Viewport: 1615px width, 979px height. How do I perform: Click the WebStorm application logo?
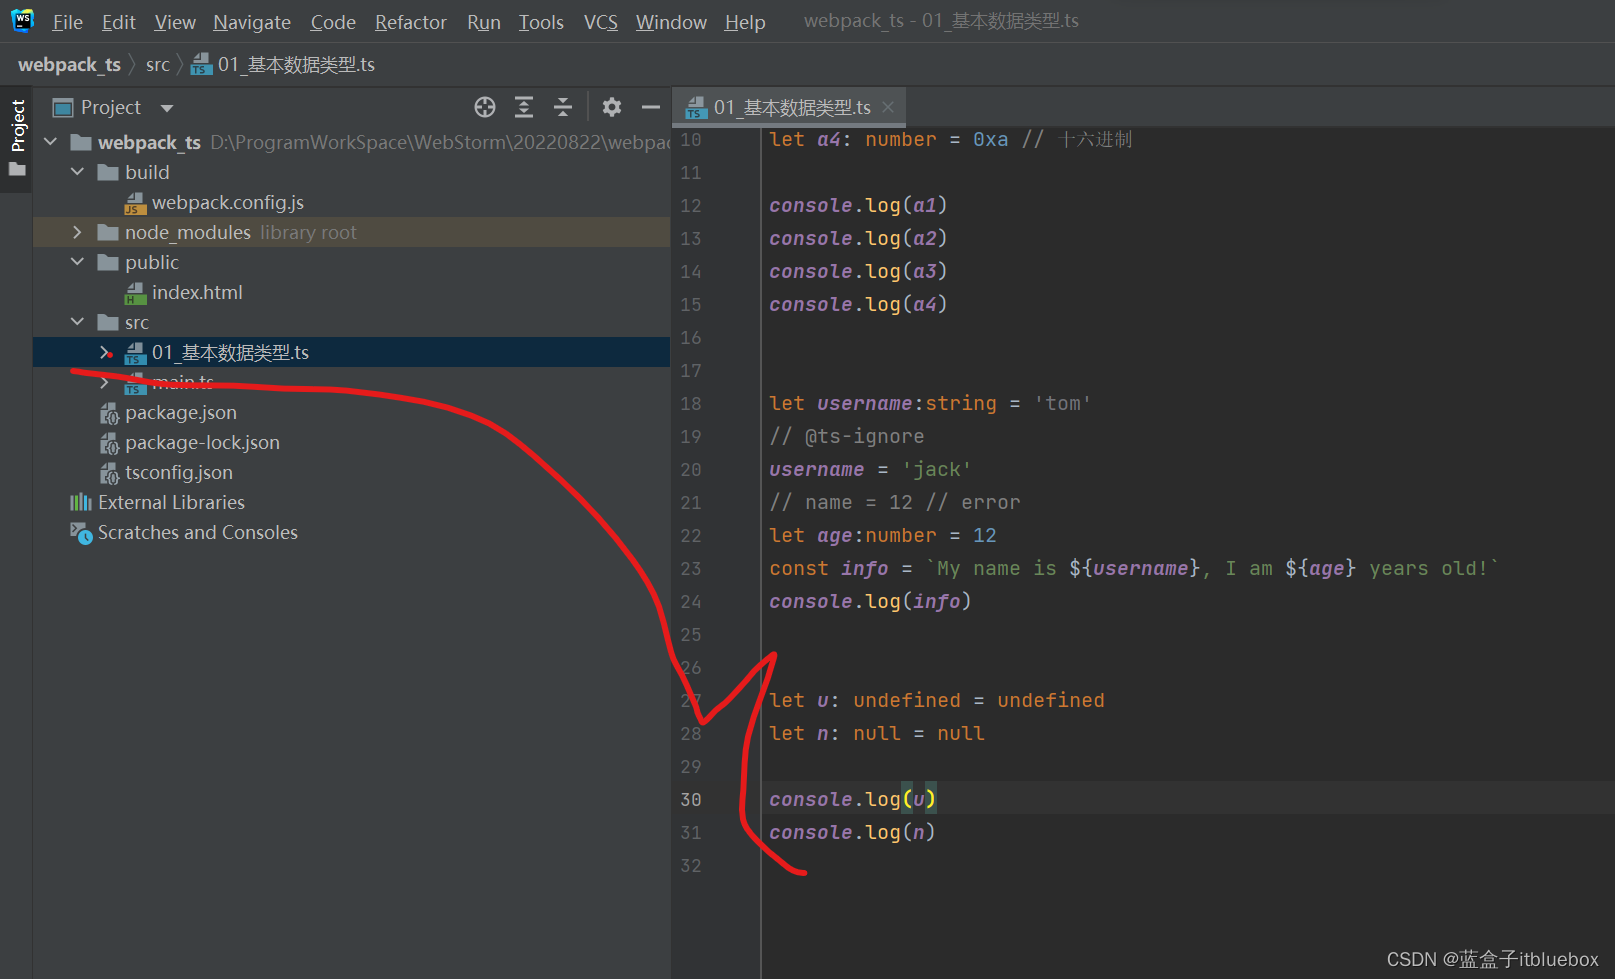point(22,21)
